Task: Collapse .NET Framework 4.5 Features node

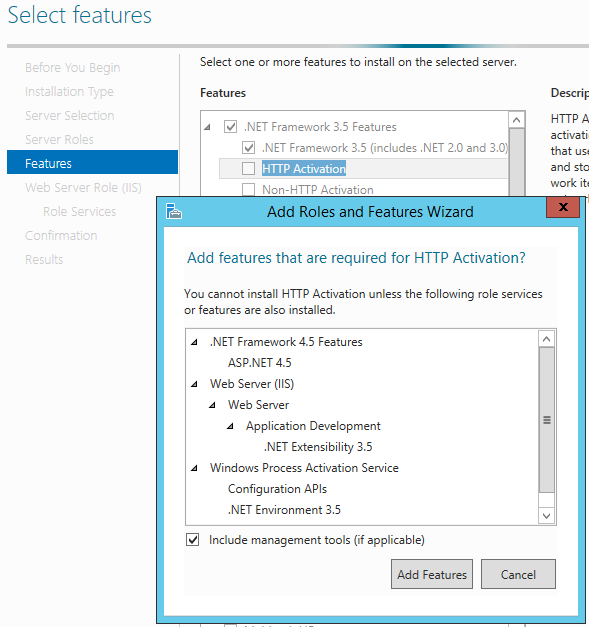Action: [x=194, y=342]
